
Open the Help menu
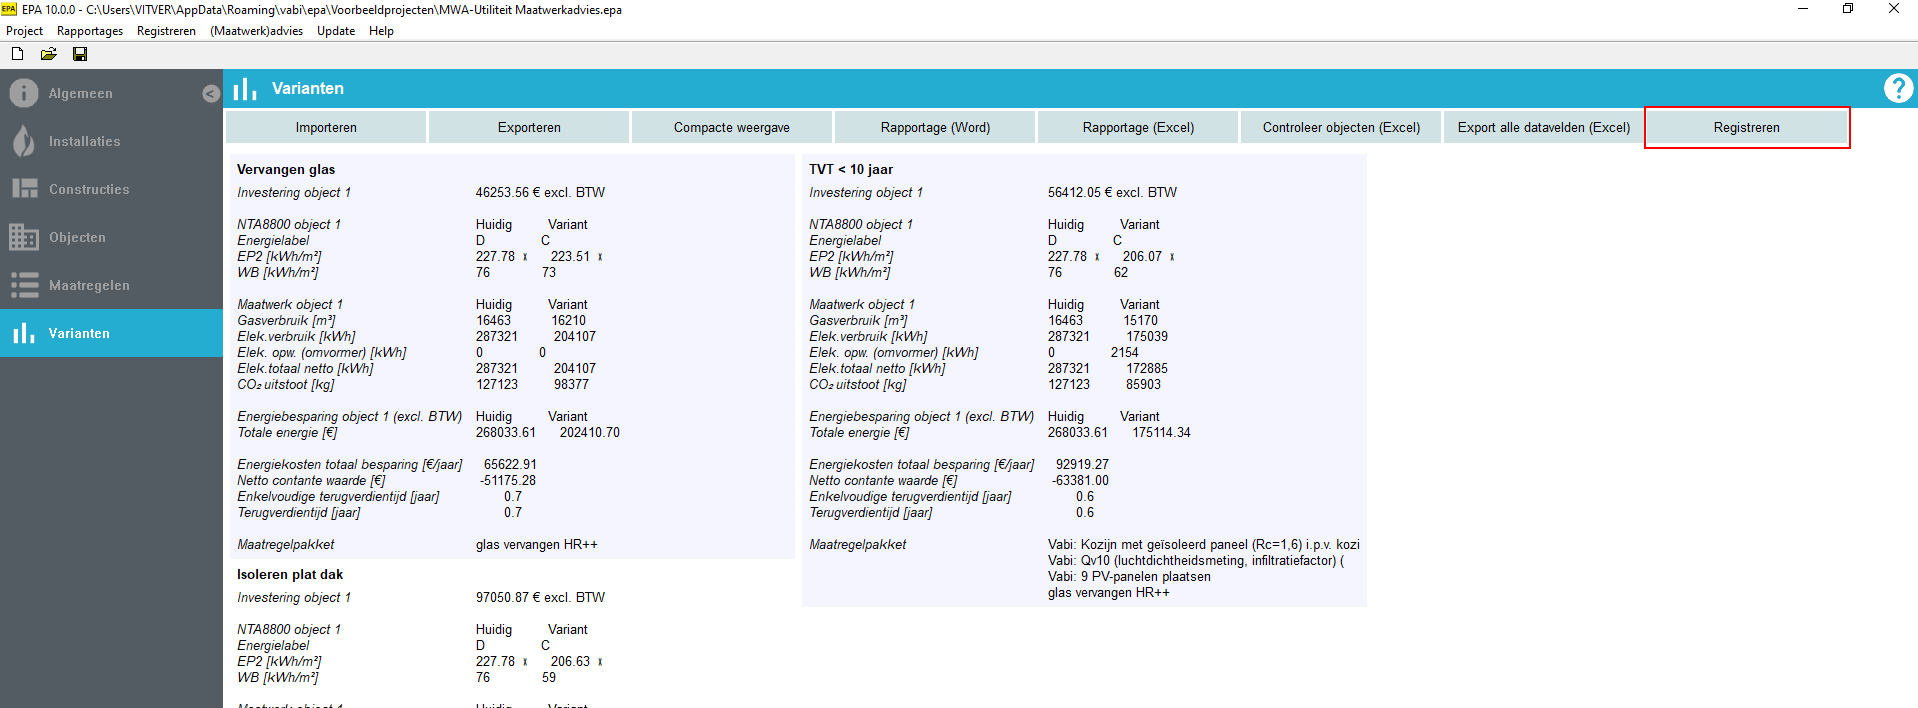(x=381, y=31)
